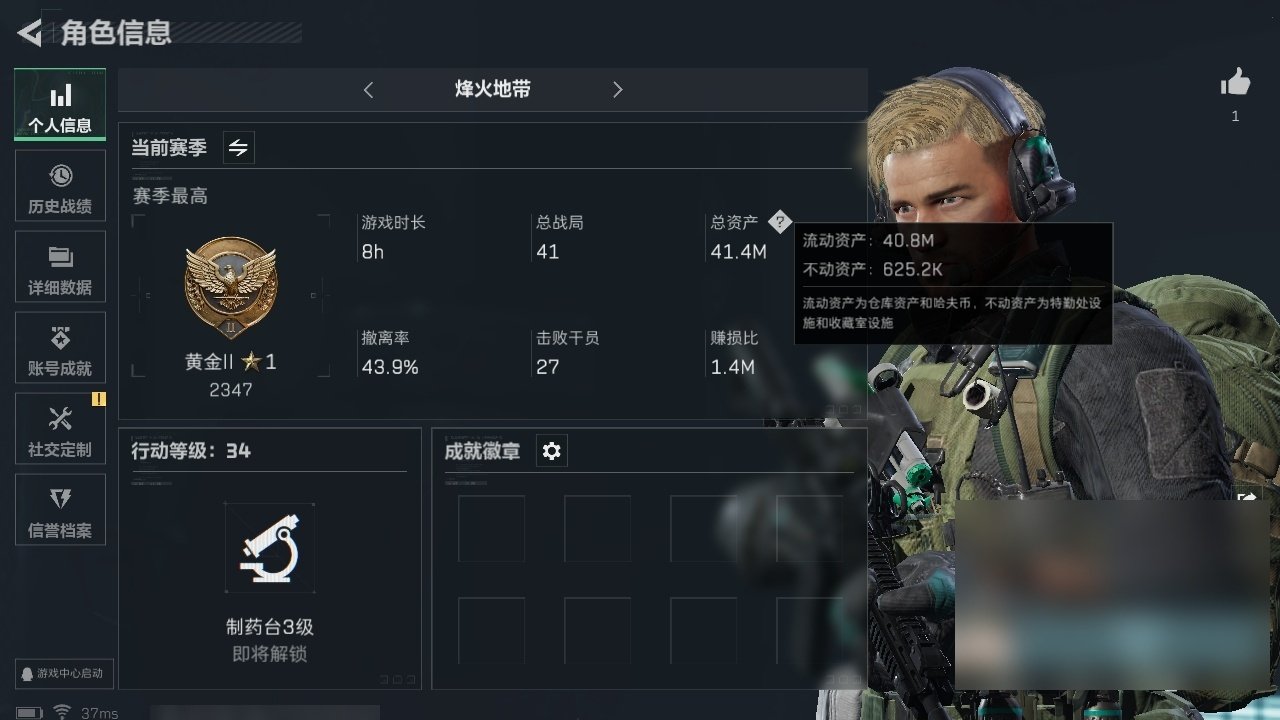Switch to previous mode with left chevron
Image resolution: width=1280 pixels, height=720 pixels.
click(368, 90)
